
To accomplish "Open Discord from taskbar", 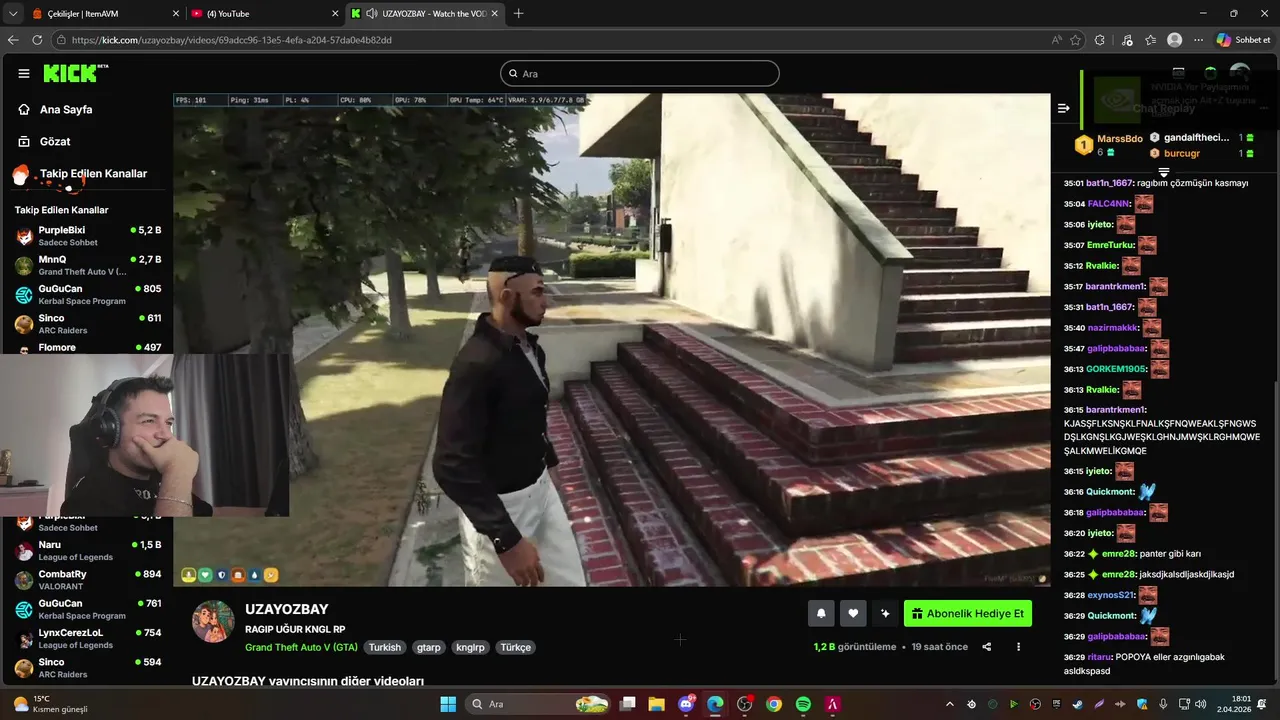I will click(686, 704).
